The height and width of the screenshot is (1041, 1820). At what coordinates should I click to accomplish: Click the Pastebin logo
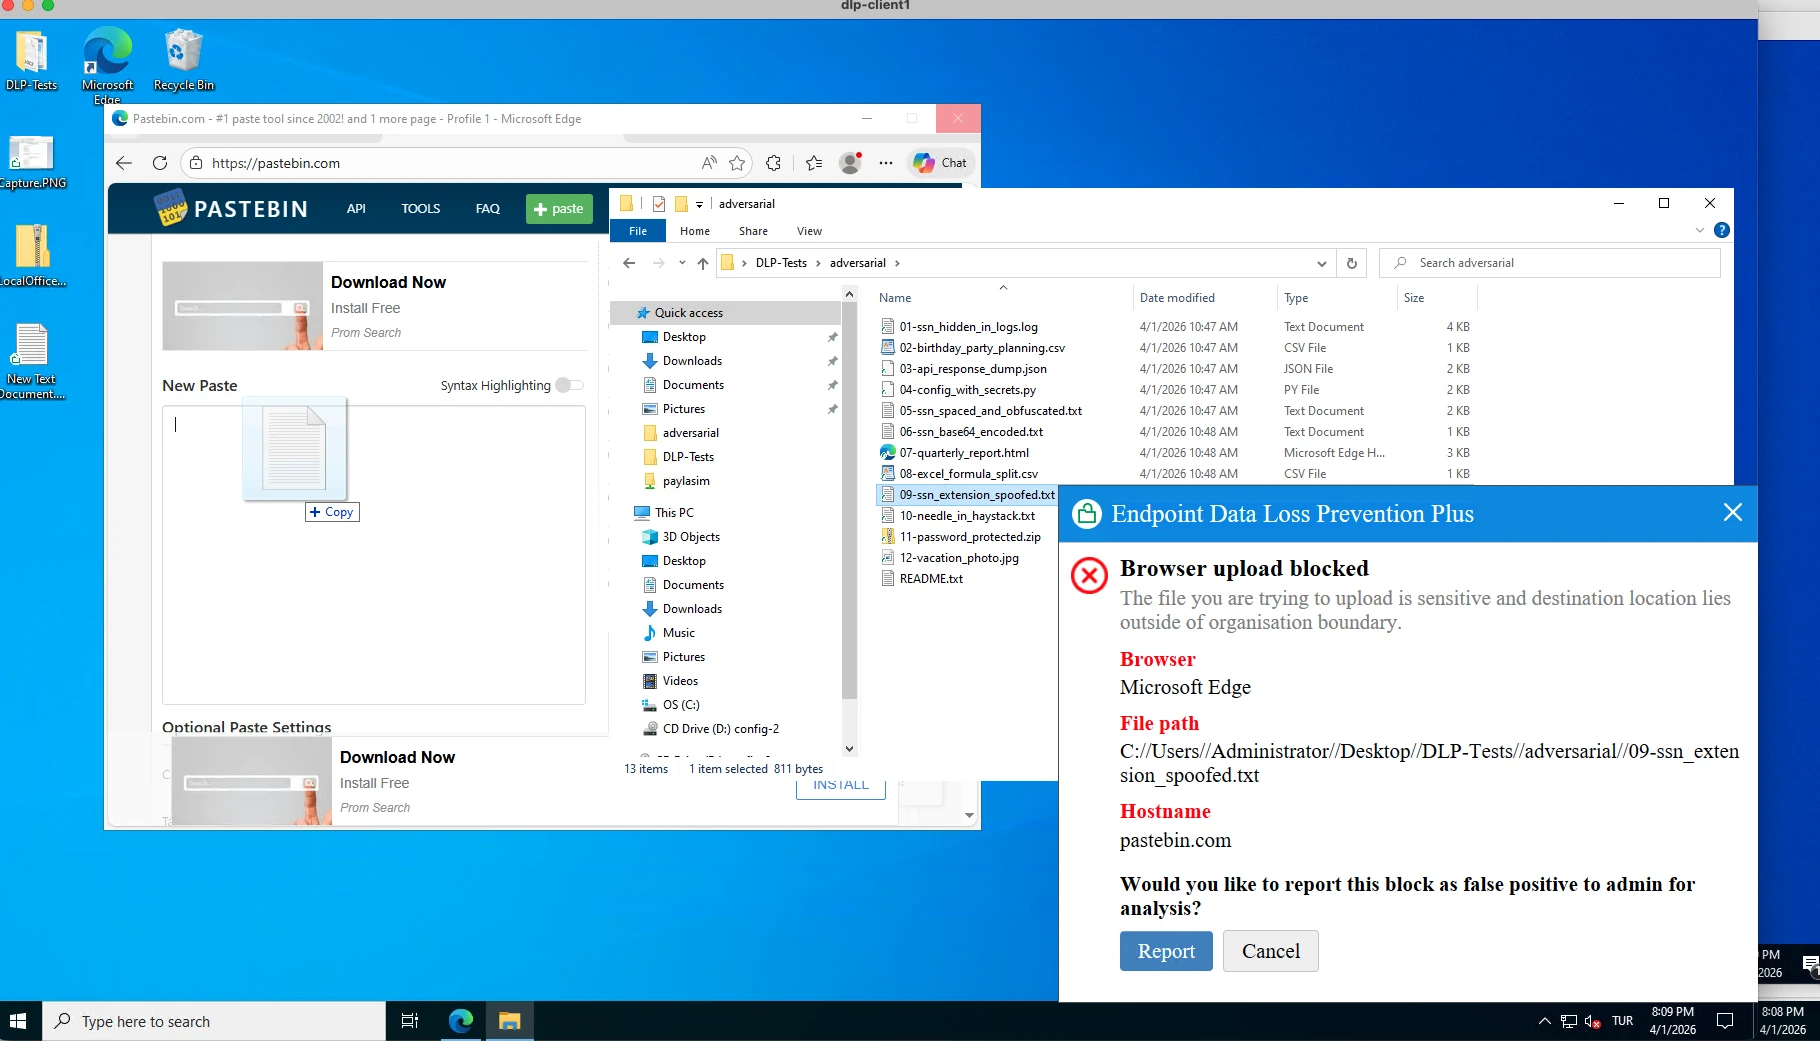point(231,208)
